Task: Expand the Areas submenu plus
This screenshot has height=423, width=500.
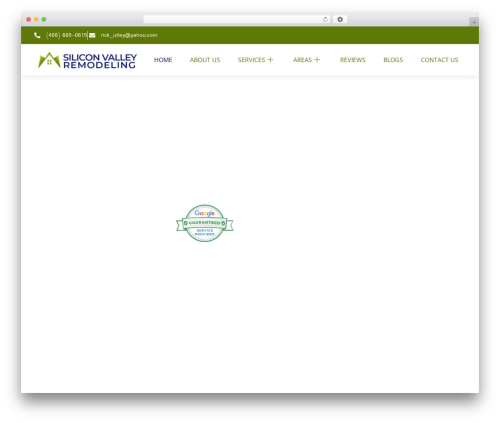Action: tap(317, 60)
